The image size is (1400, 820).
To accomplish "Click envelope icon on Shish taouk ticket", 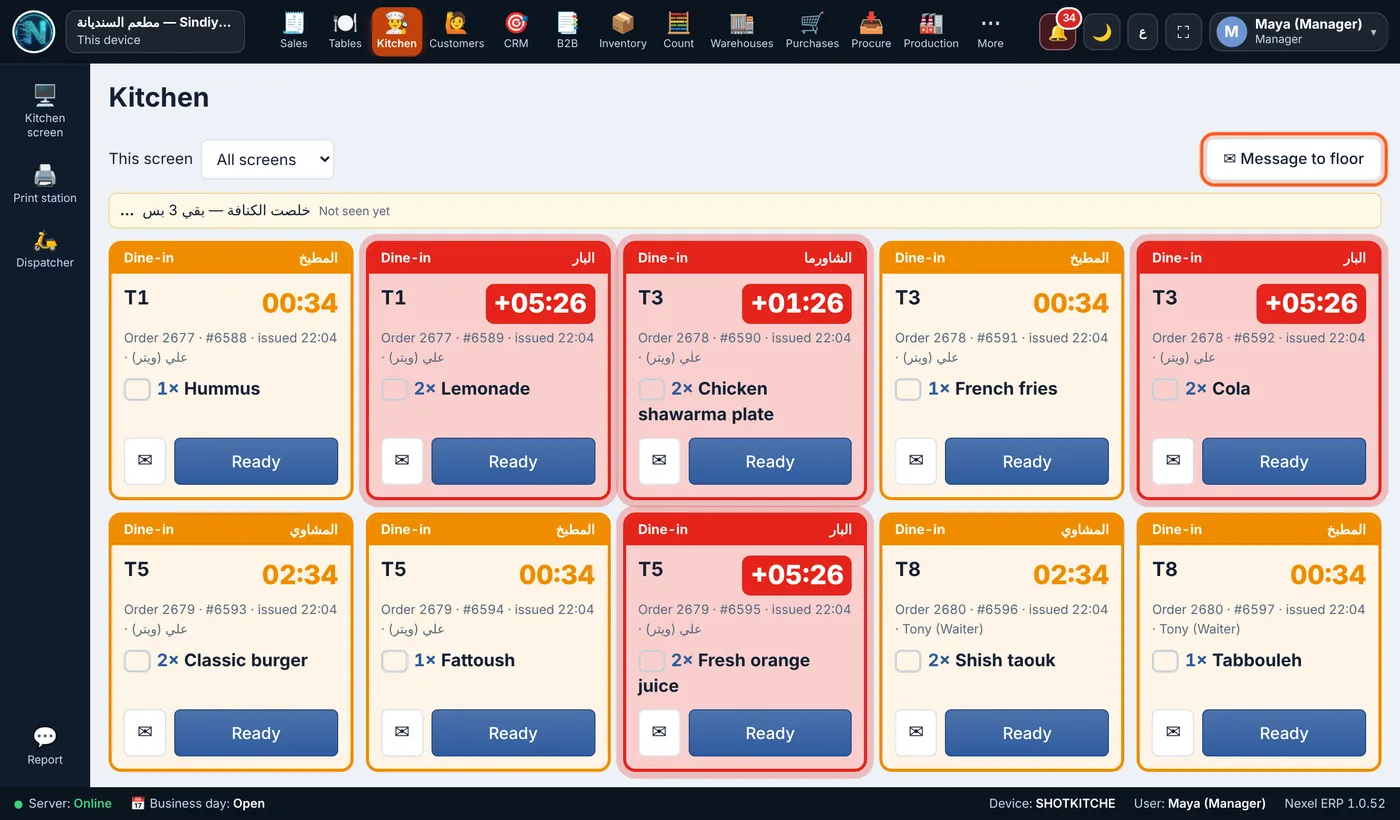I will coord(916,733).
